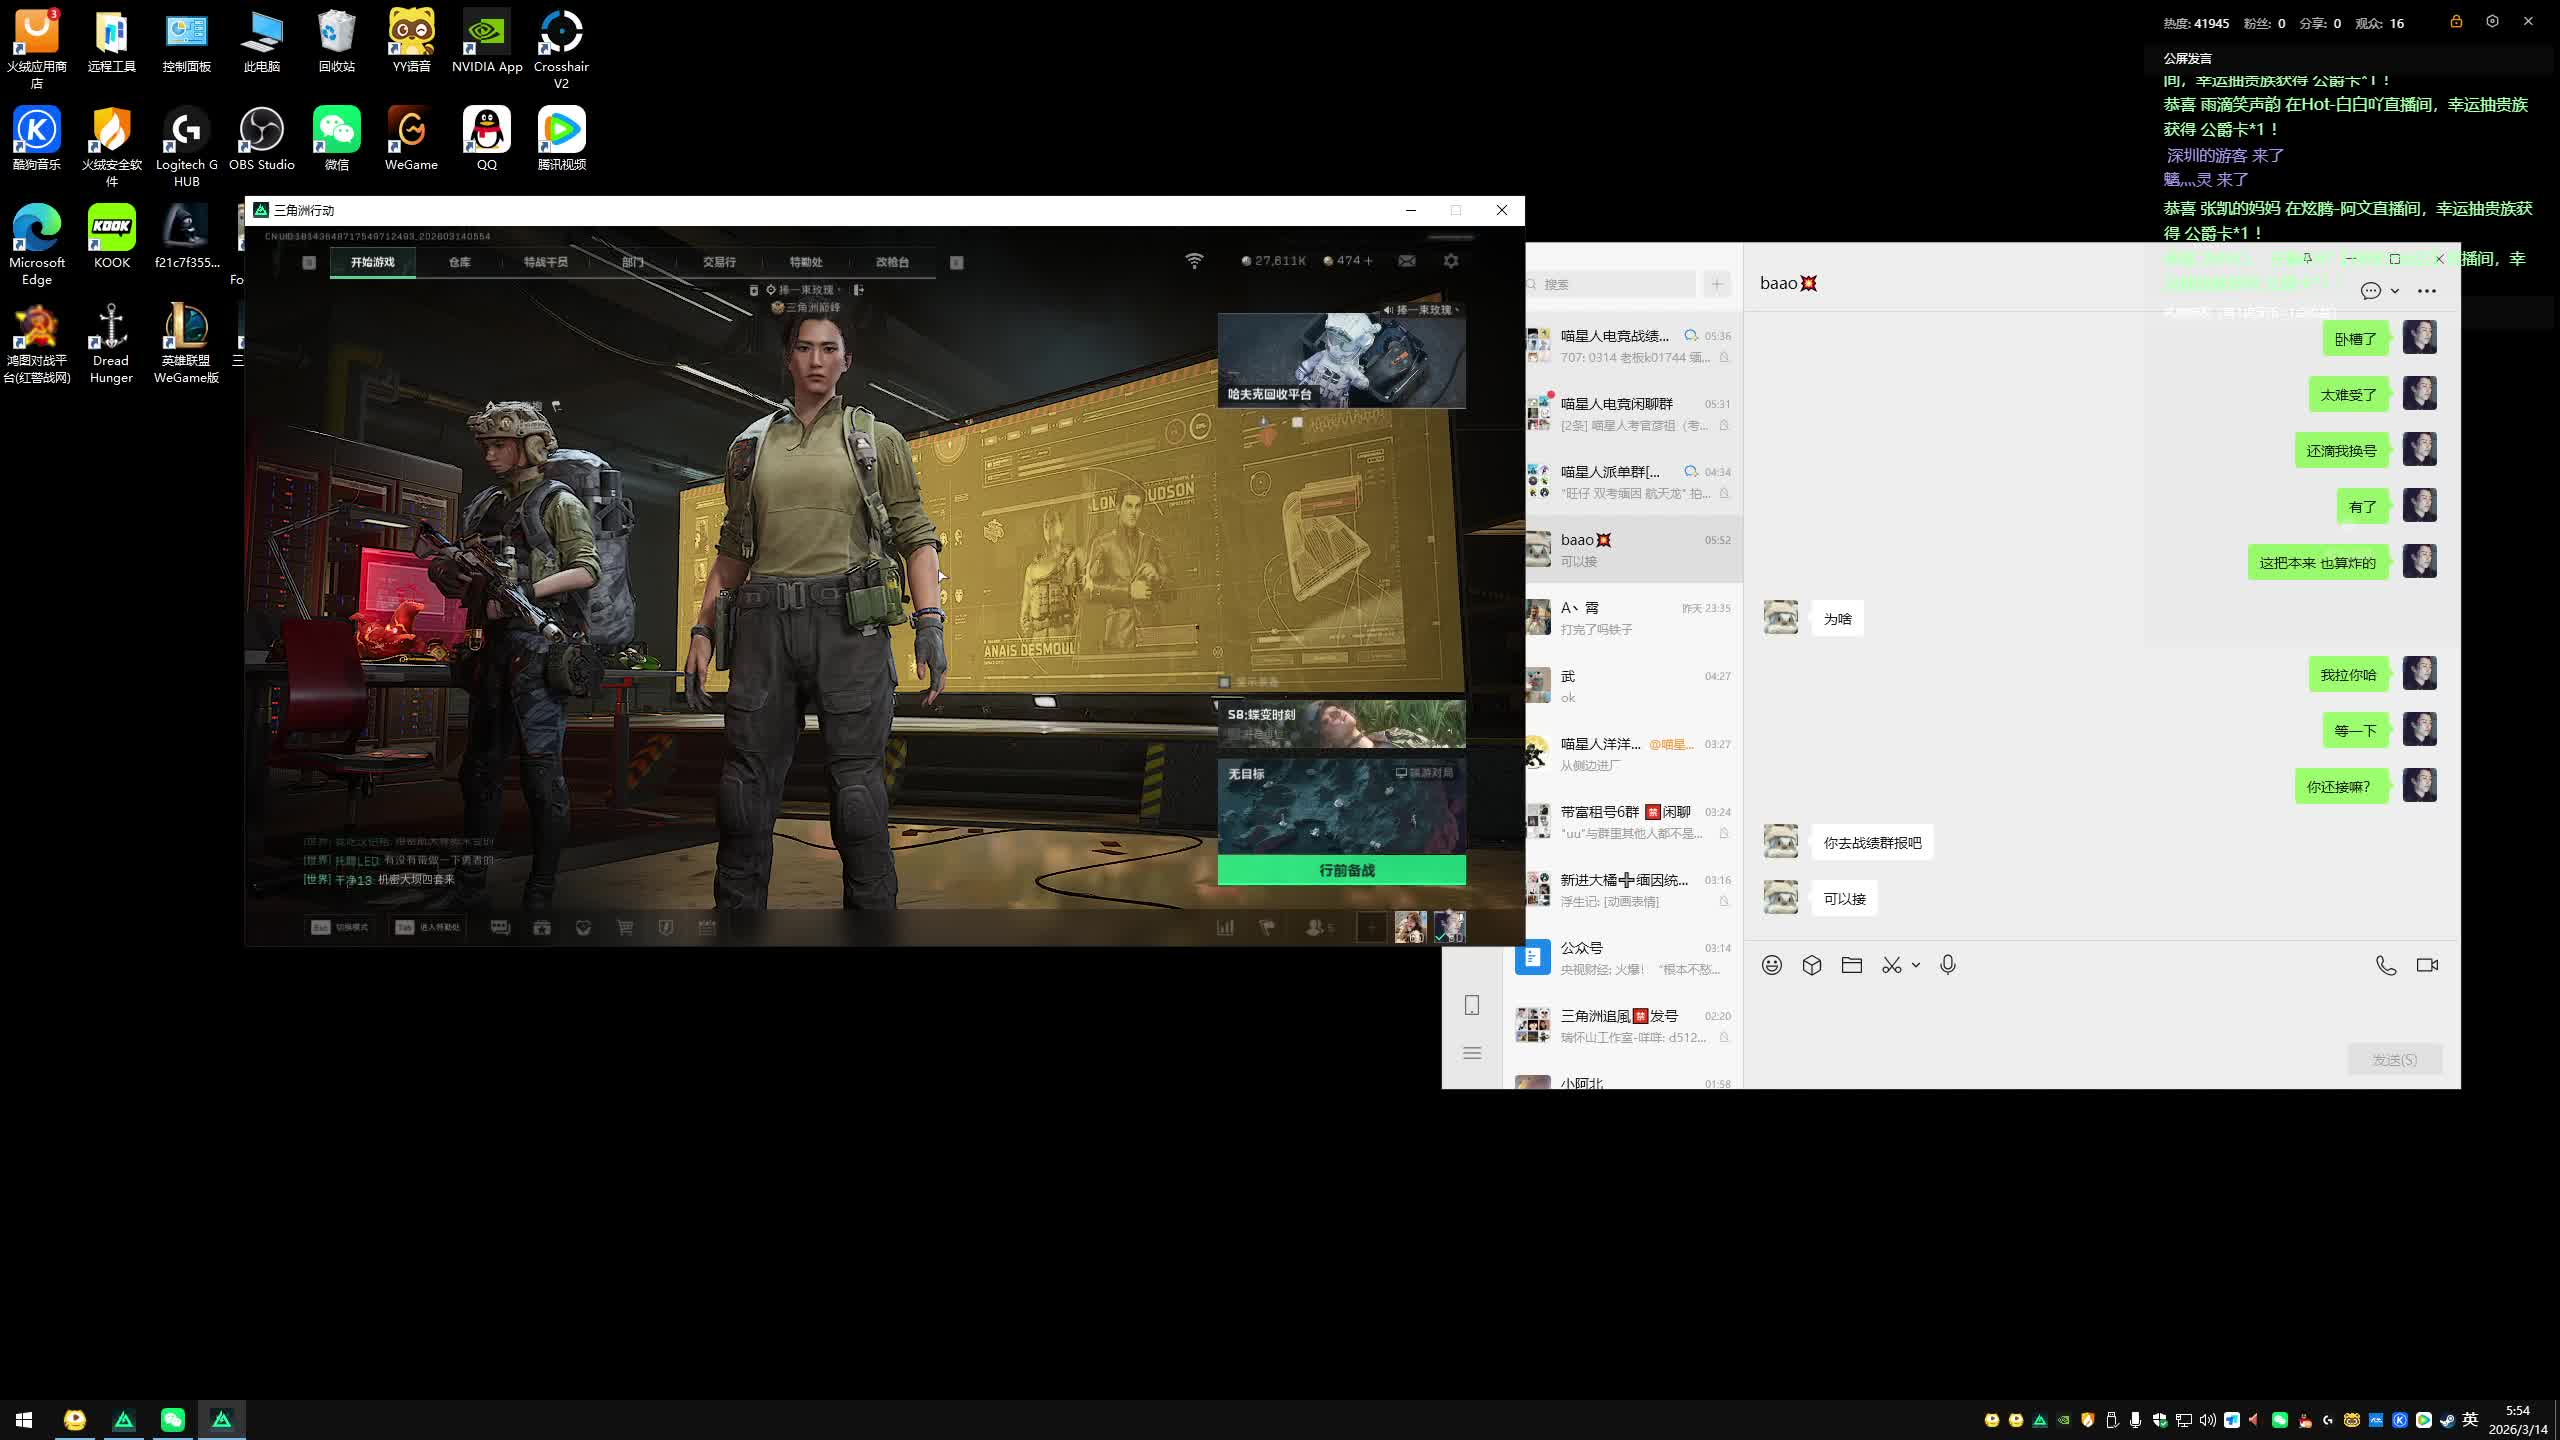The height and width of the screenshot is (1440, 2560).
Task: Toggle Windows input language indicator 英
Action: [2470, 1420]
